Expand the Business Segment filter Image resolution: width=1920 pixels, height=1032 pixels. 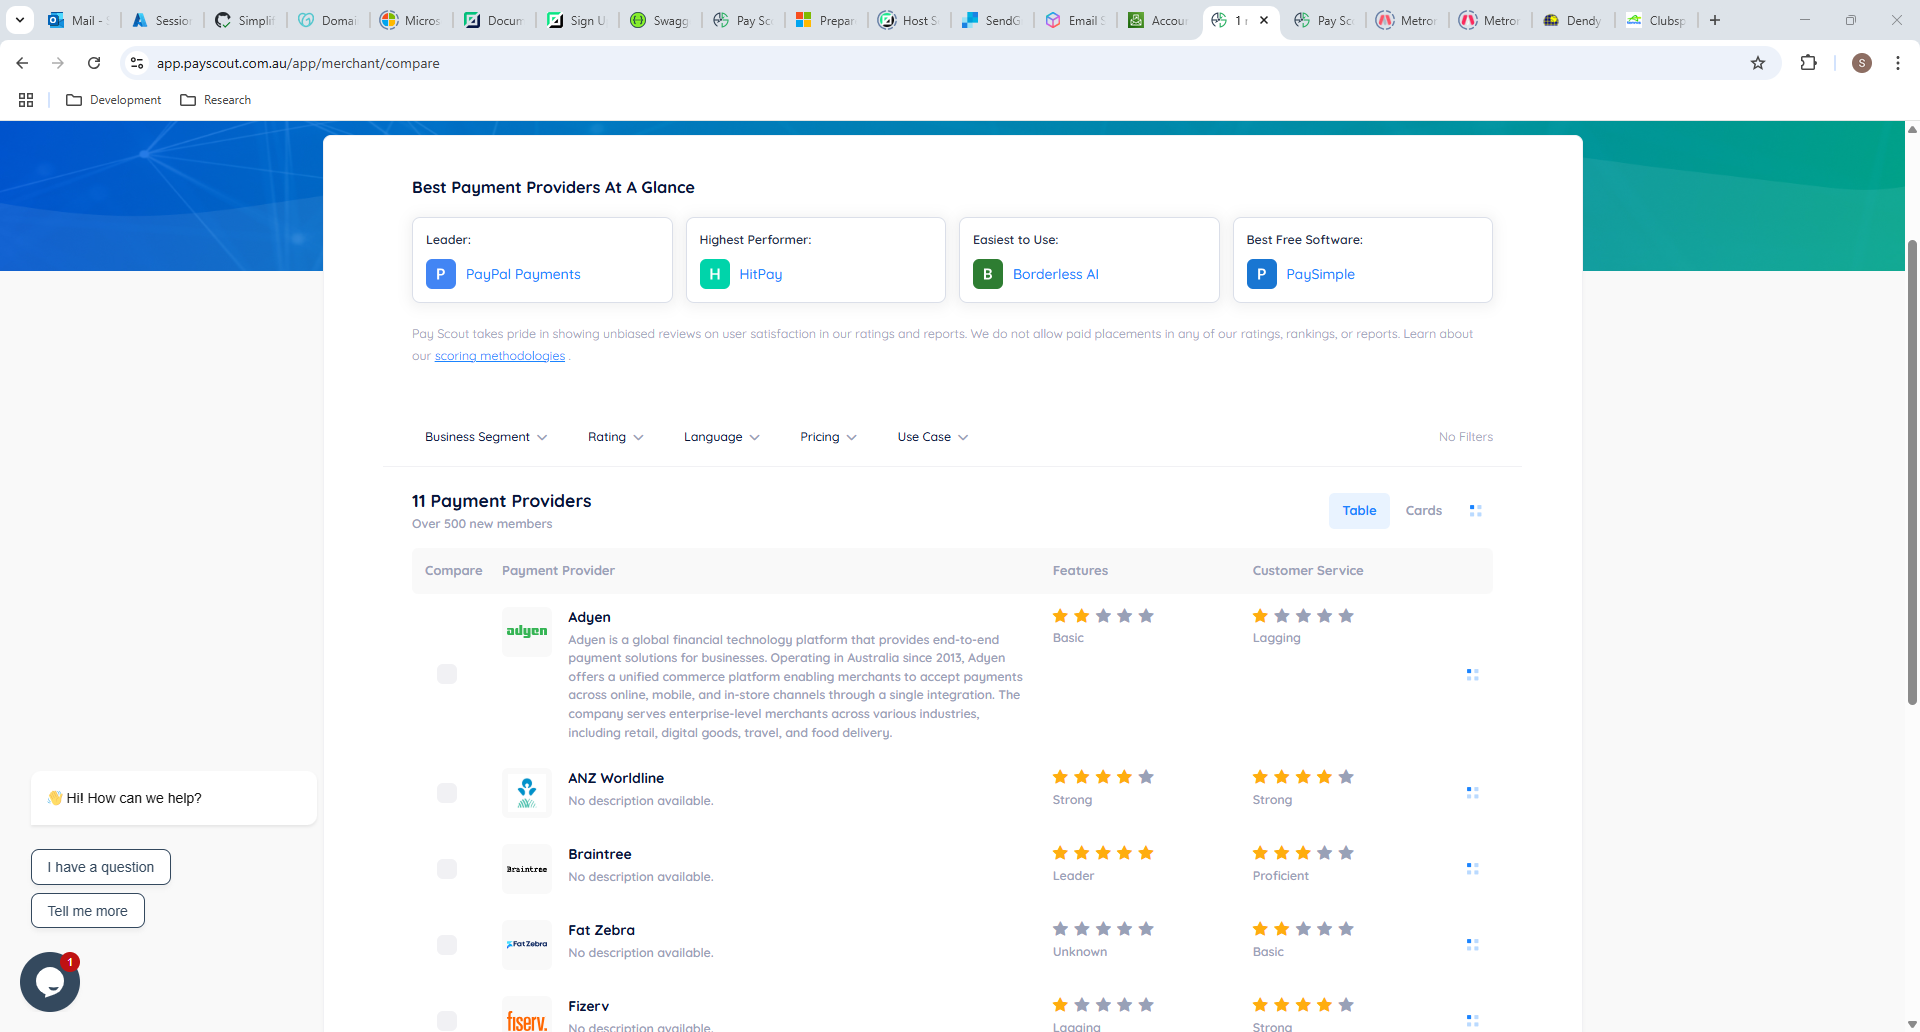pyautogui.click(x=486, y=437)
